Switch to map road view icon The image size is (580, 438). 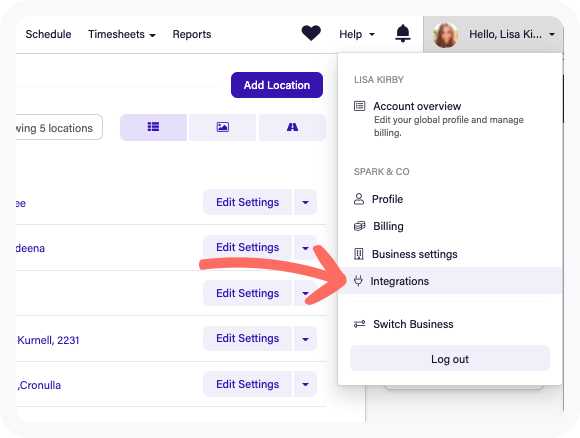292,127
